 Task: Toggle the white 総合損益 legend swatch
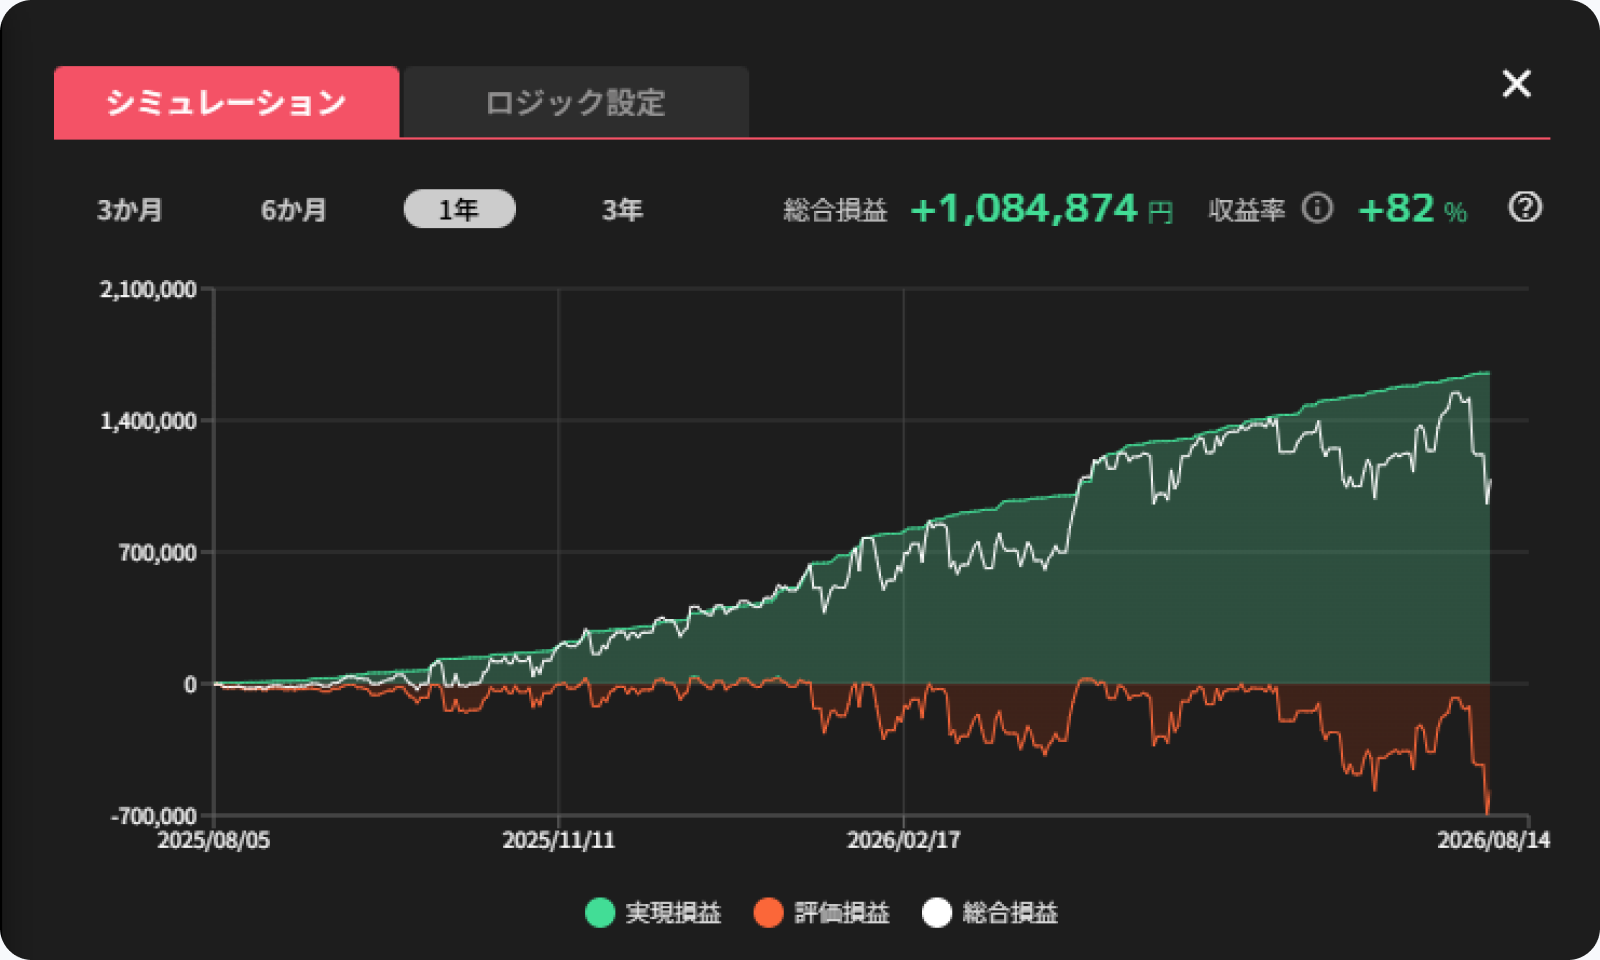[937, 912]
